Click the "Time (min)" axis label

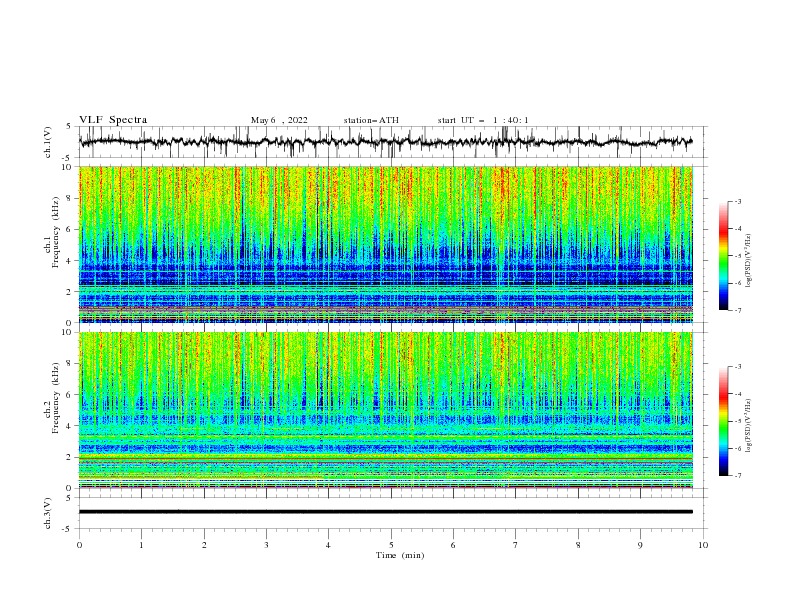400,555
